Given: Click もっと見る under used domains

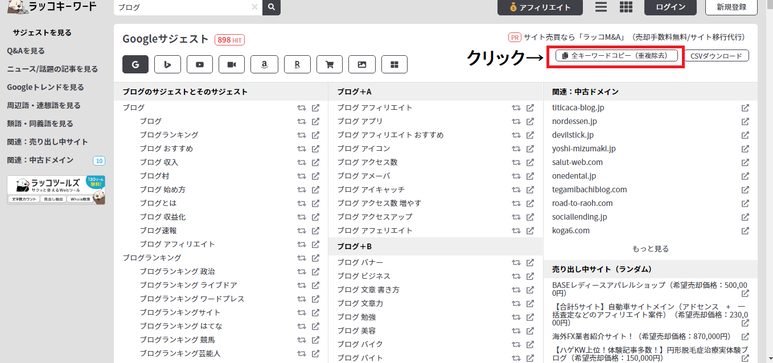Looking at the screenshot, I should coord(650,249).
